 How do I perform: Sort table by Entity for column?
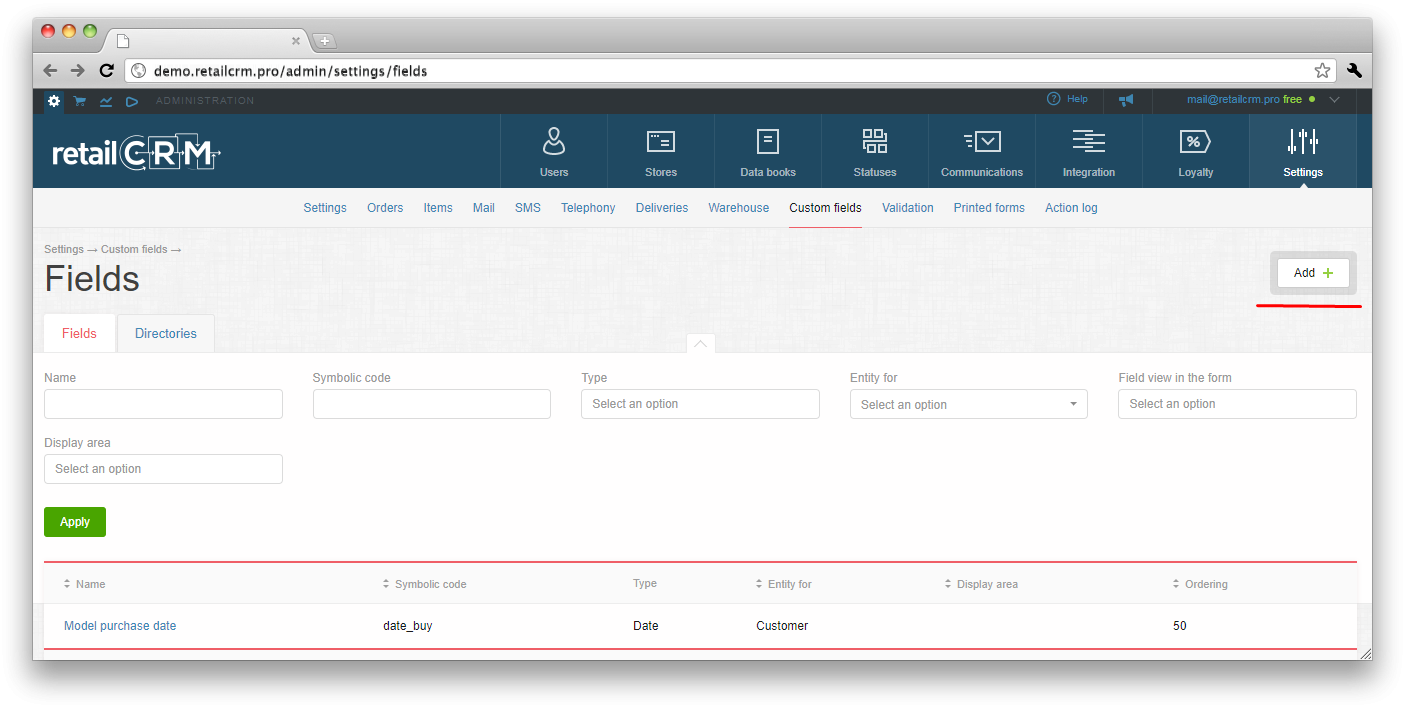783,584
